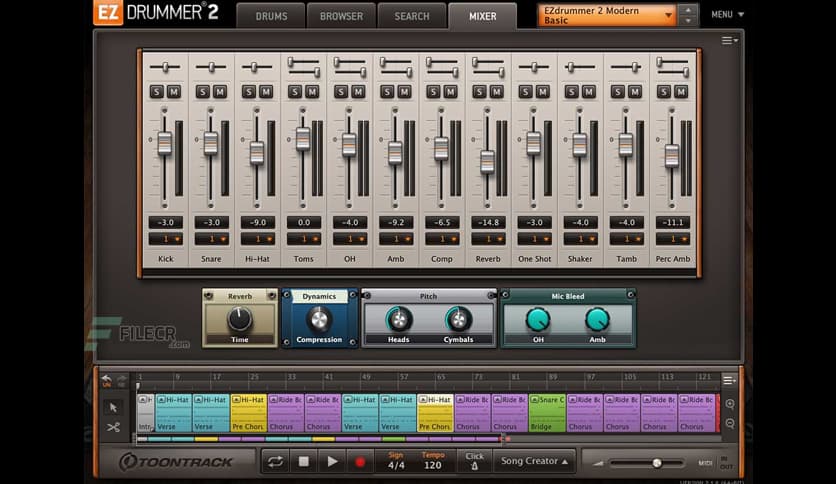The image size is (836, 484).
Task: Mute the Kick channel
Action: coord(174,92)
